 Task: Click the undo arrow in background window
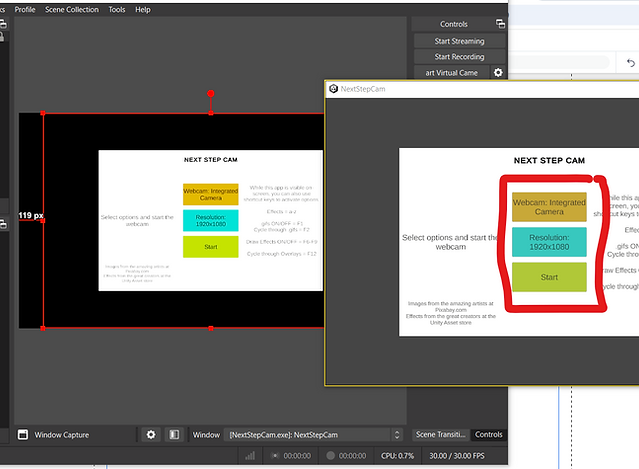pyautogui.click(x=630, y=63)
